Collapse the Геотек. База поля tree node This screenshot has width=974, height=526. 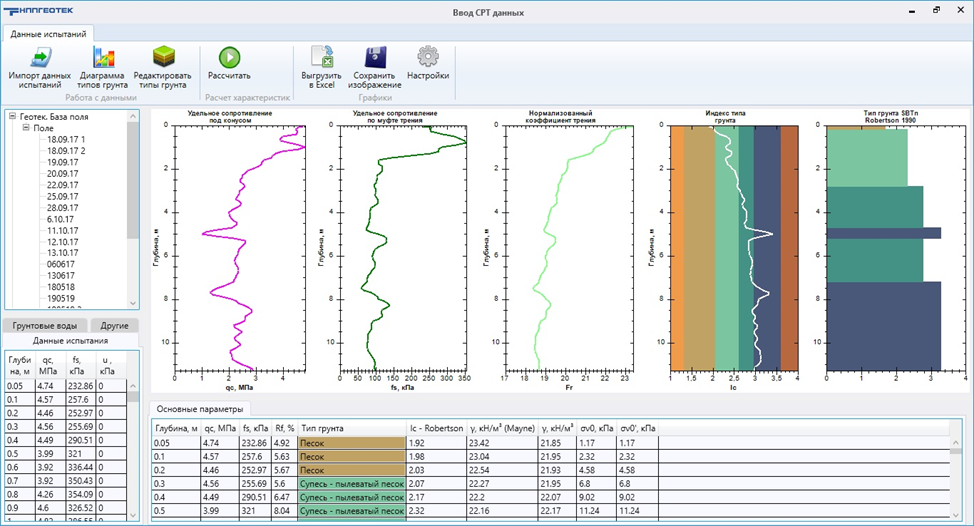[13, 117]
